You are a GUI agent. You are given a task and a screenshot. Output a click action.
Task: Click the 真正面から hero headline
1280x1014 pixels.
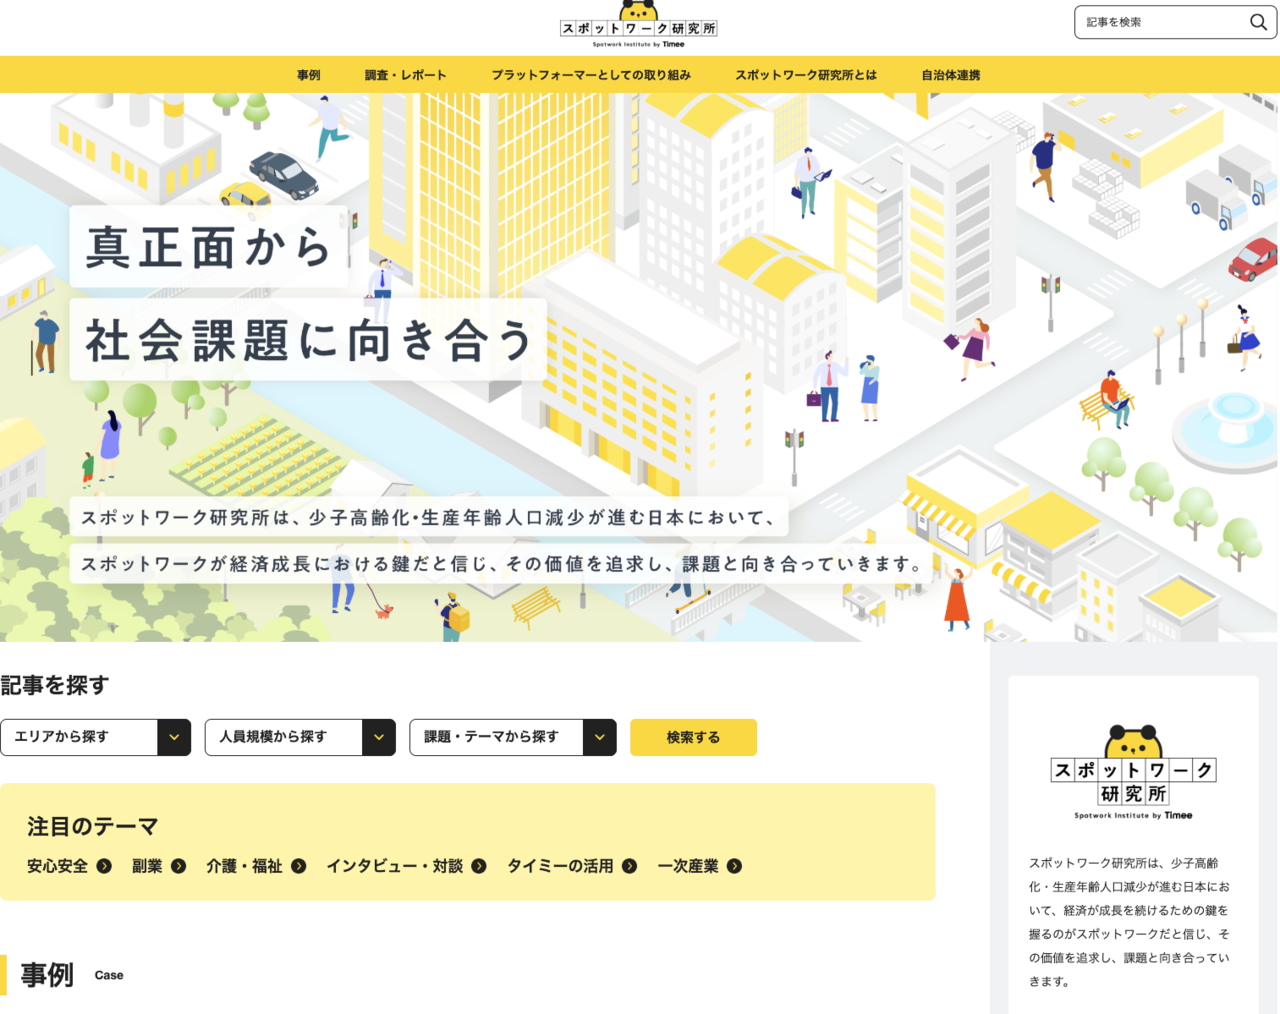pos(209,247)
